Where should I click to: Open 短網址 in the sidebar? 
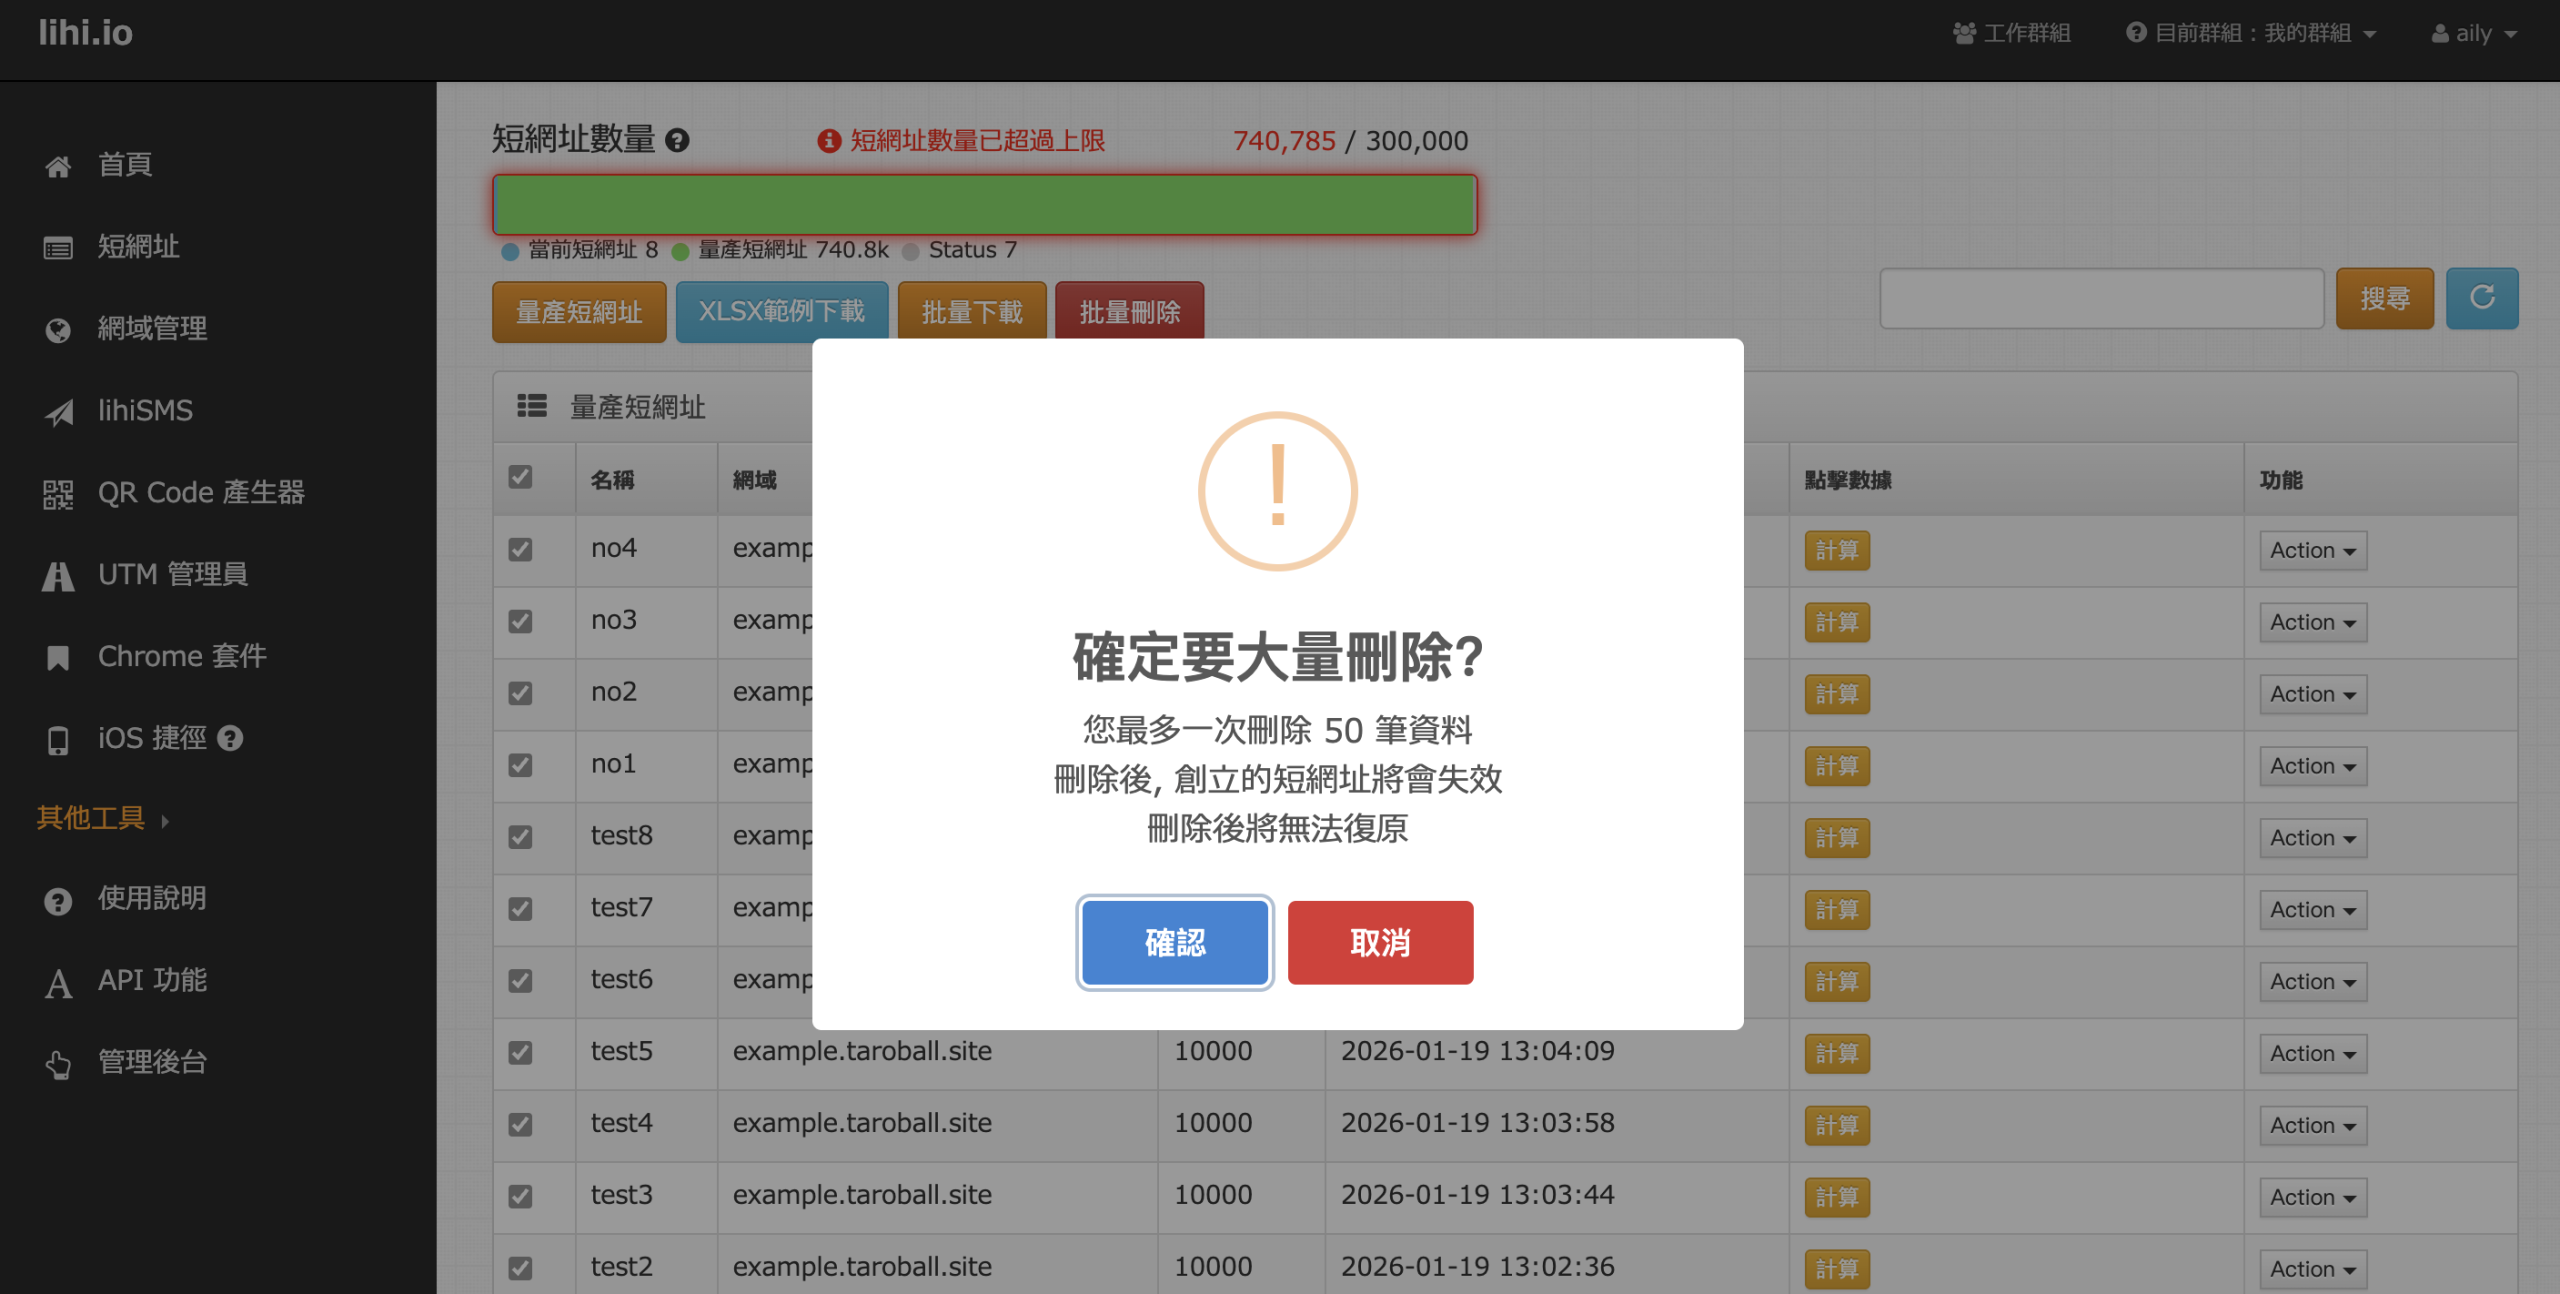[x=138, y=247]
